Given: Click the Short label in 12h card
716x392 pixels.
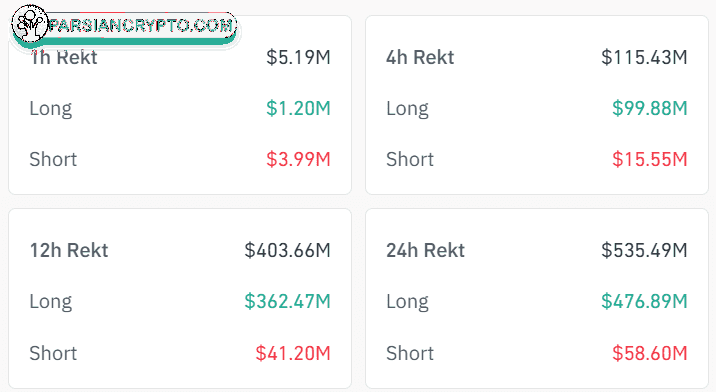Looking at the screenshot, I should click(x=53, y=353).
